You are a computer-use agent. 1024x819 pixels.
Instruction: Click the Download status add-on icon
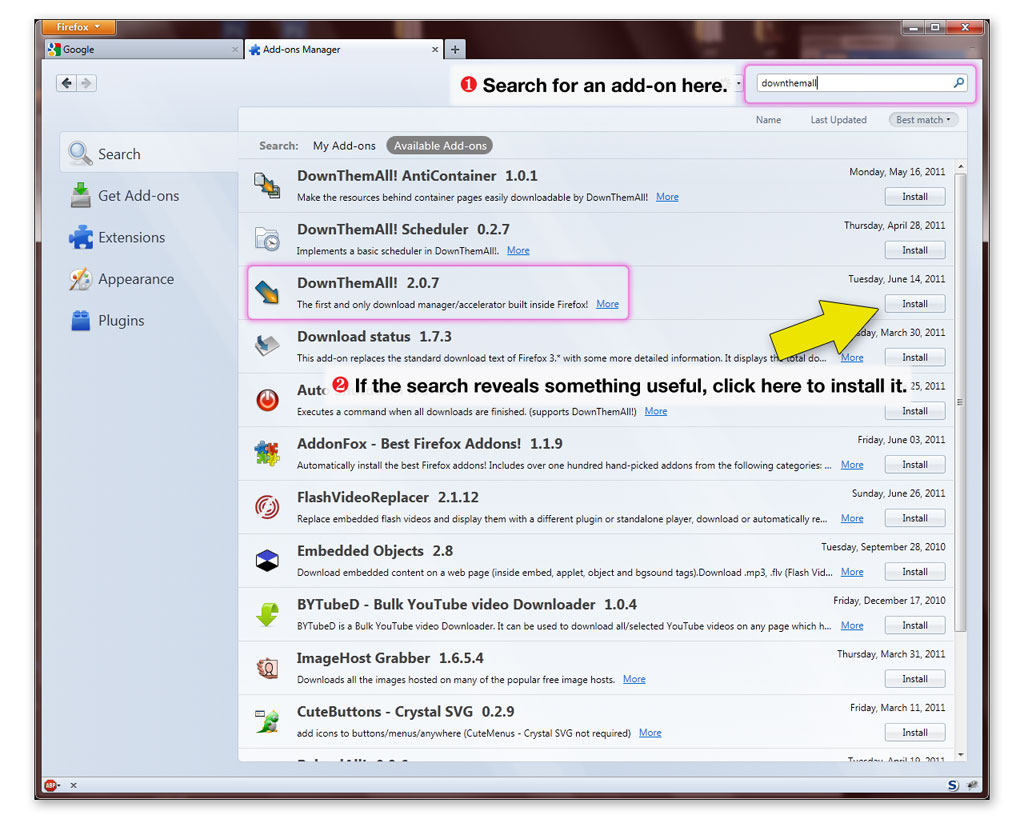coord(267,345)
